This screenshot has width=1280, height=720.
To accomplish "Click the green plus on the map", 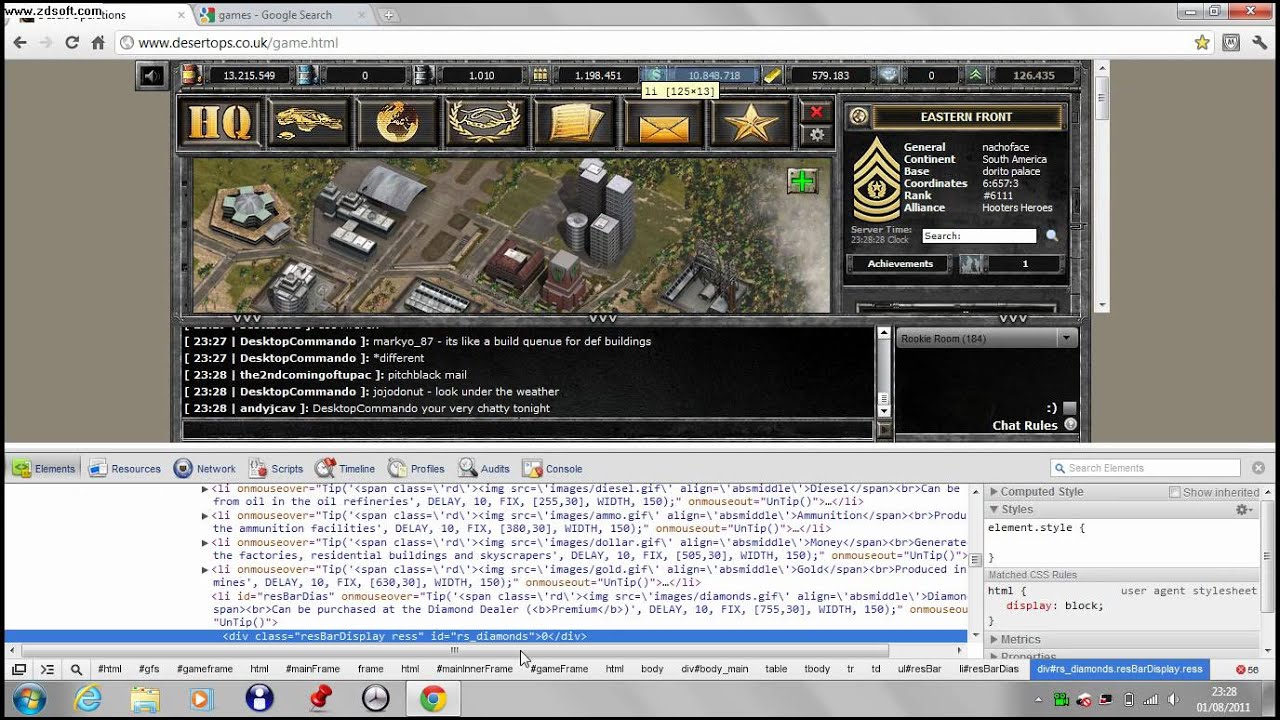I will coord(802,181).
